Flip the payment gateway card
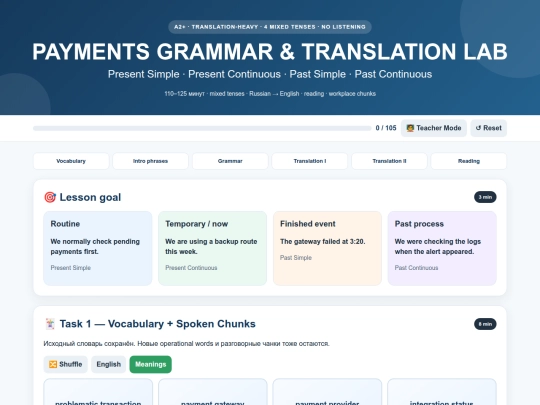 [x=212, y=393]
